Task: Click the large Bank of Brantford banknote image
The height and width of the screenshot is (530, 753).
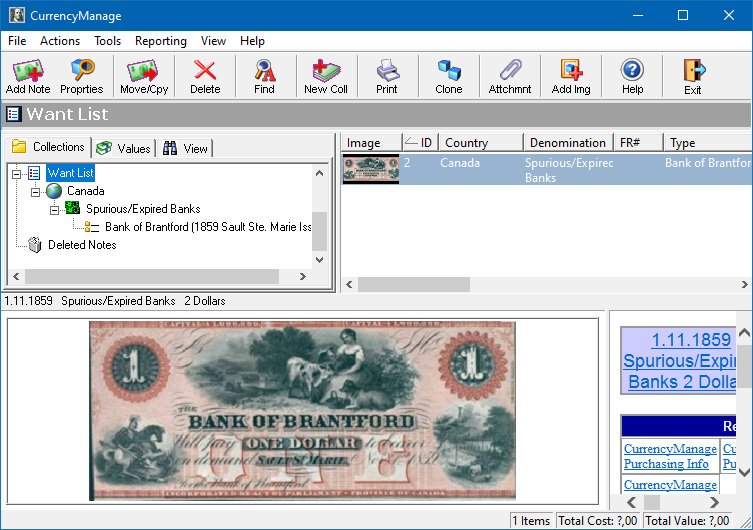Action: (x=303, y=410)
